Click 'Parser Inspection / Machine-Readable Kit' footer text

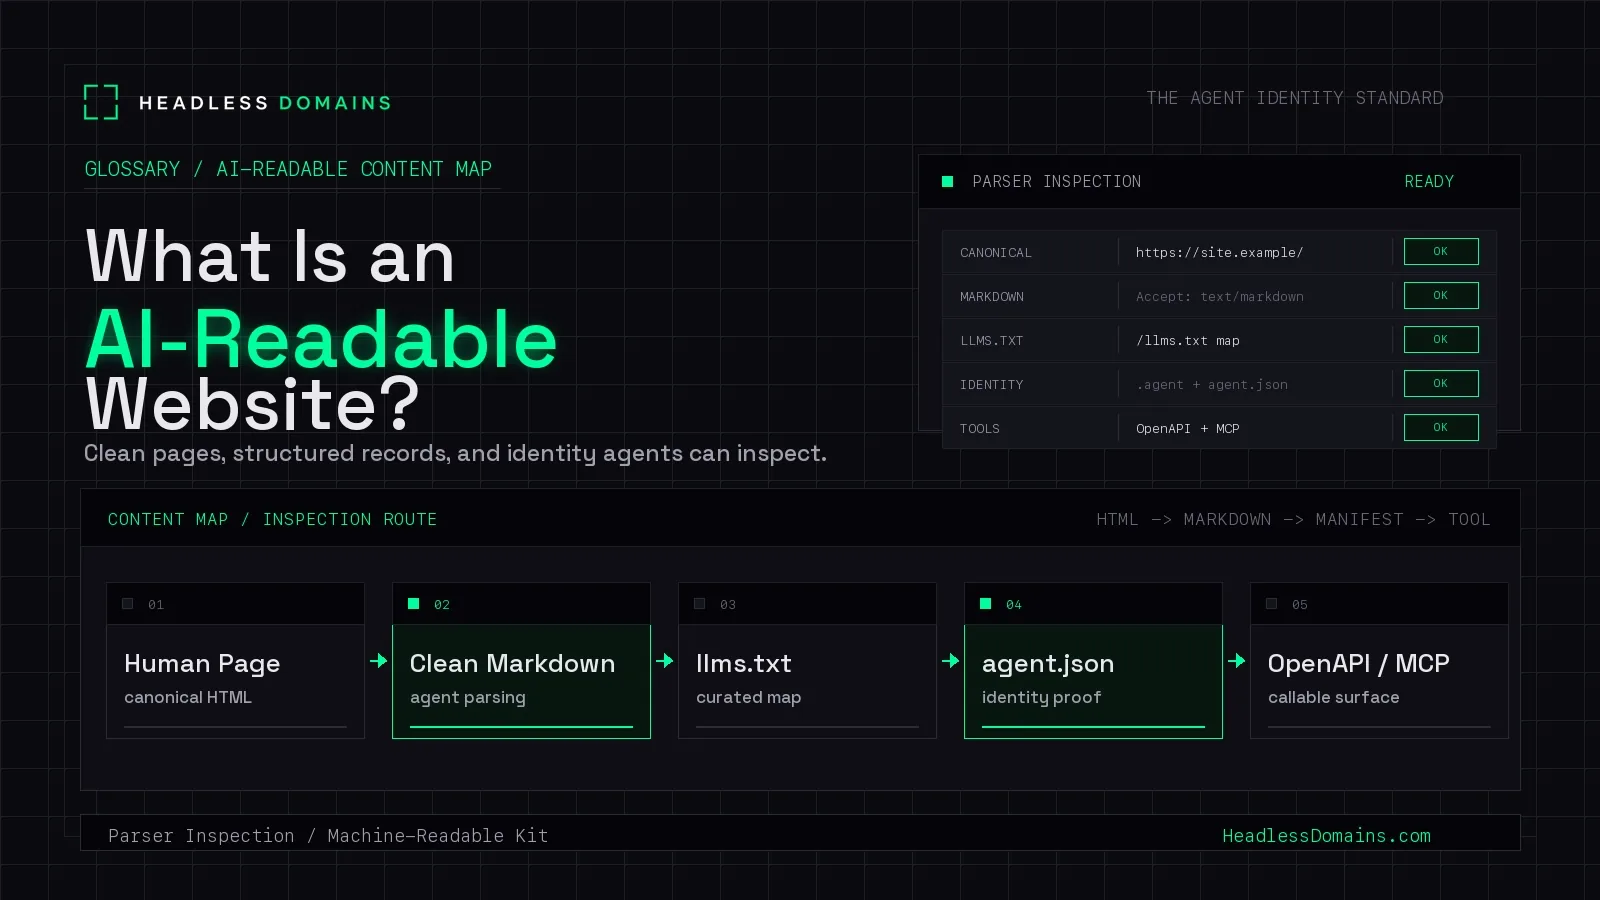328,836
